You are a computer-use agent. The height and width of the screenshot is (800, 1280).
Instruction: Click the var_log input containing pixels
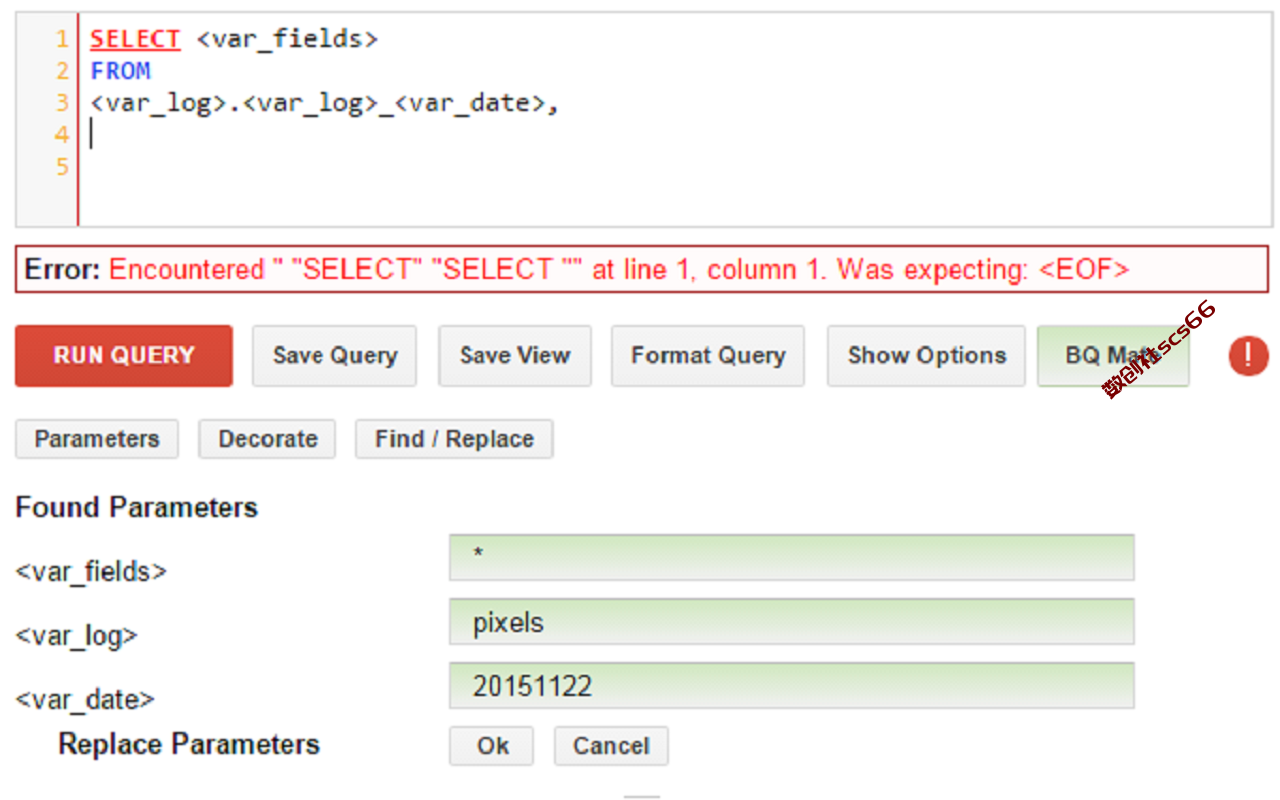pyautogui.click(x=792, y=622)
